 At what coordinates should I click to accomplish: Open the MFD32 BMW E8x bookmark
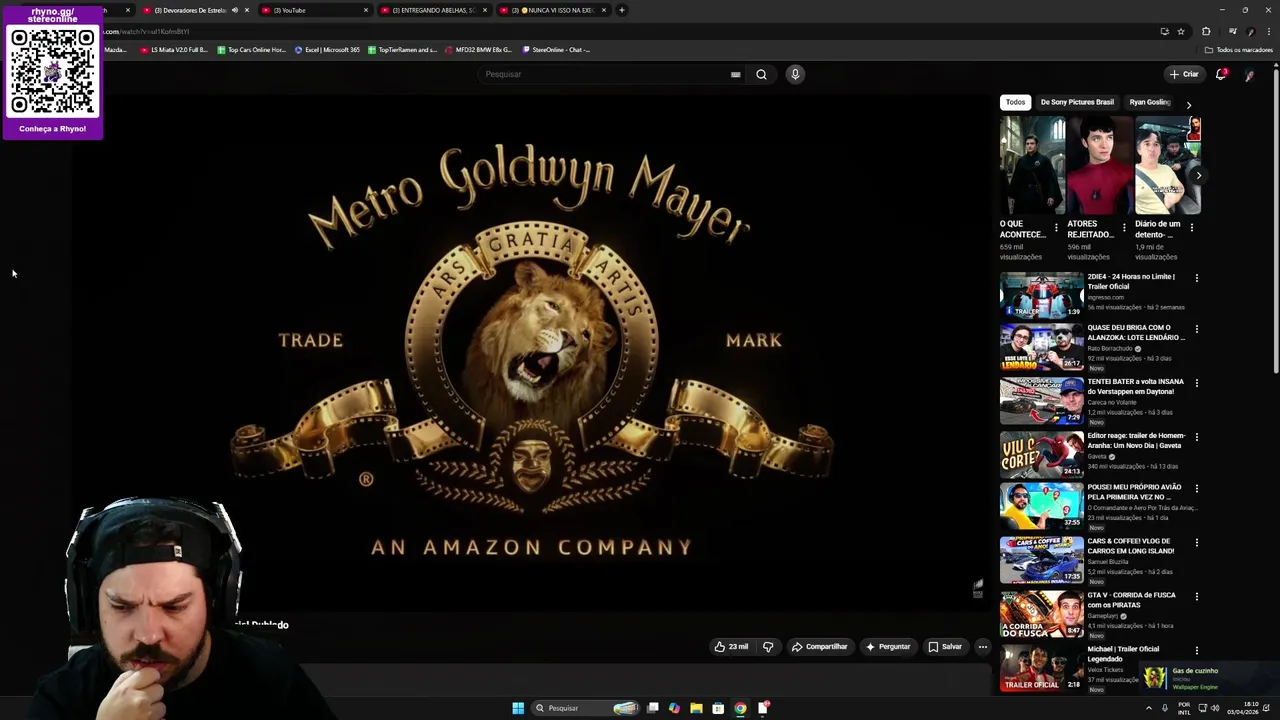(477, 50)
